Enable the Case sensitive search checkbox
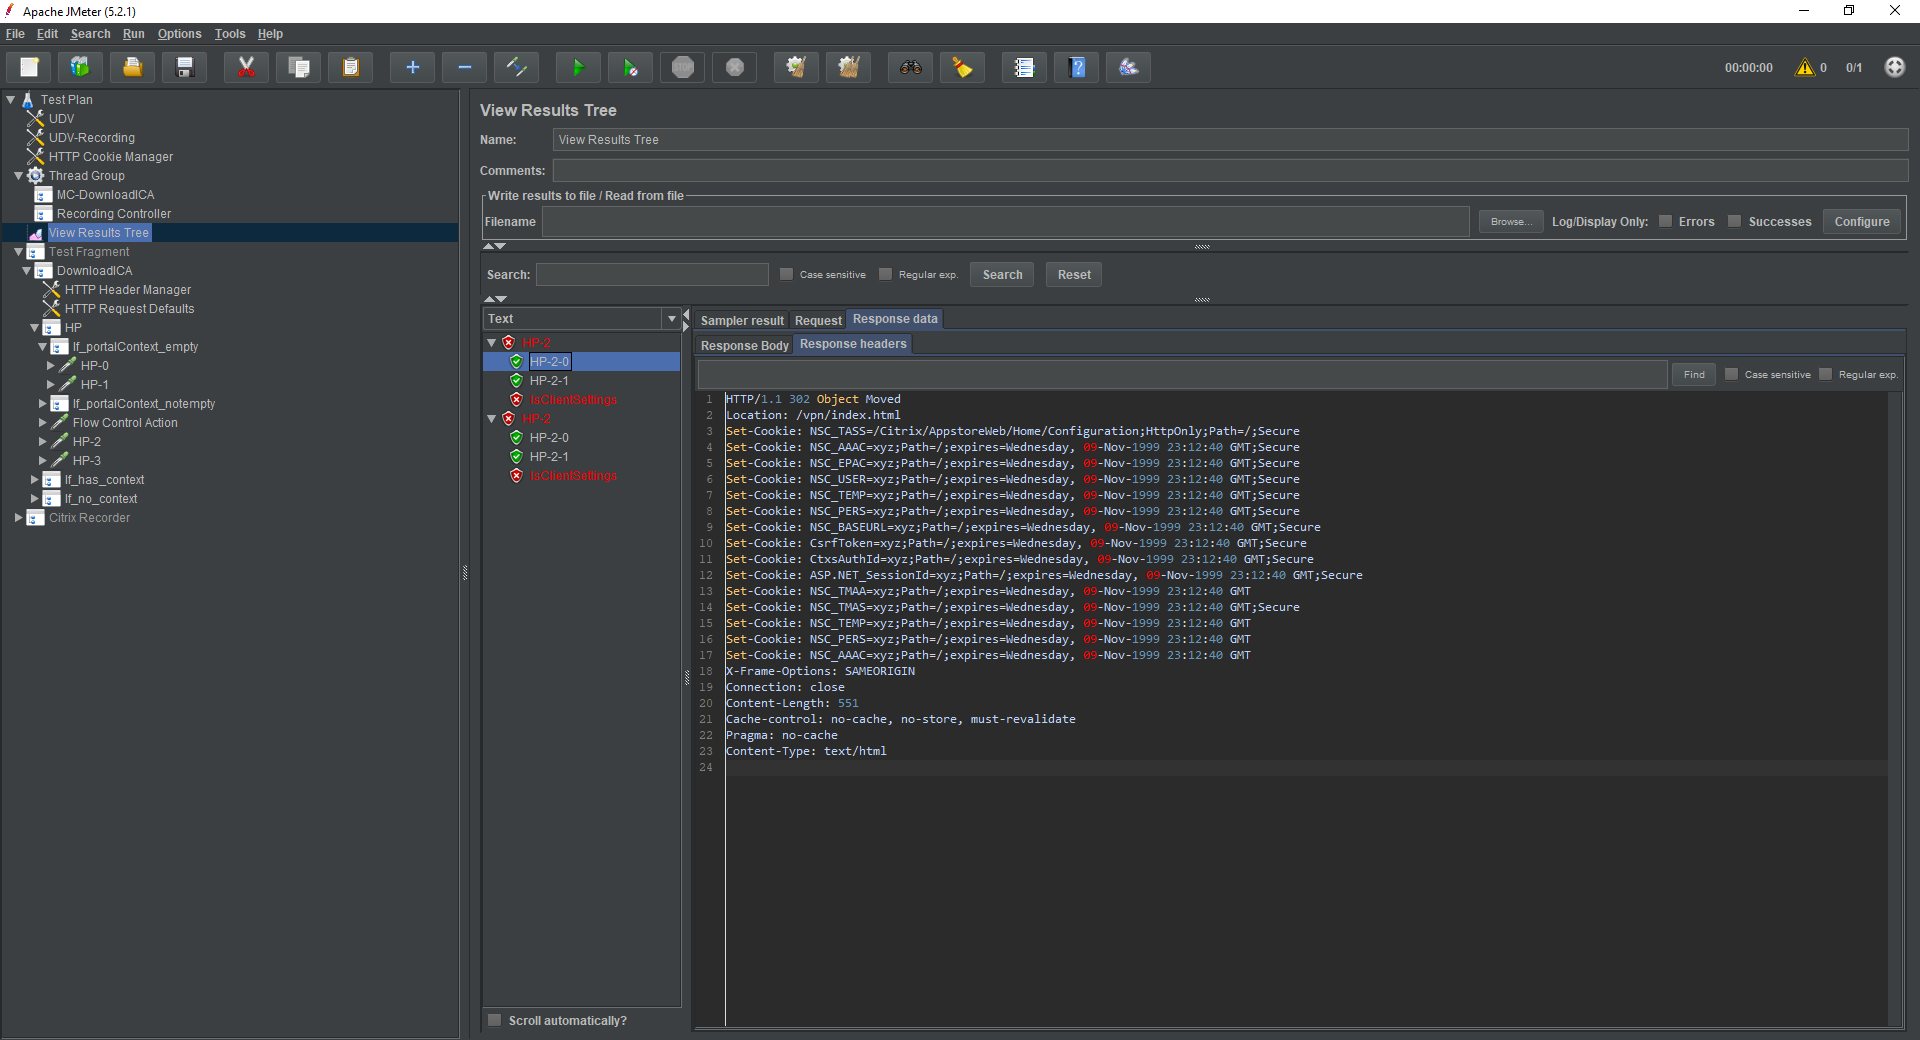The height and width of the screenshot is (1040, 1920). pyautogui.click(x=786, y=273)
